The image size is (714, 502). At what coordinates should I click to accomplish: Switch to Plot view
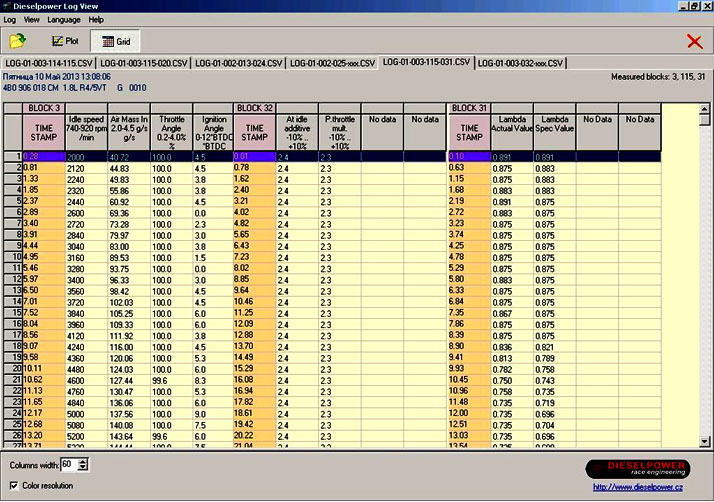click(x=64, y=41)
